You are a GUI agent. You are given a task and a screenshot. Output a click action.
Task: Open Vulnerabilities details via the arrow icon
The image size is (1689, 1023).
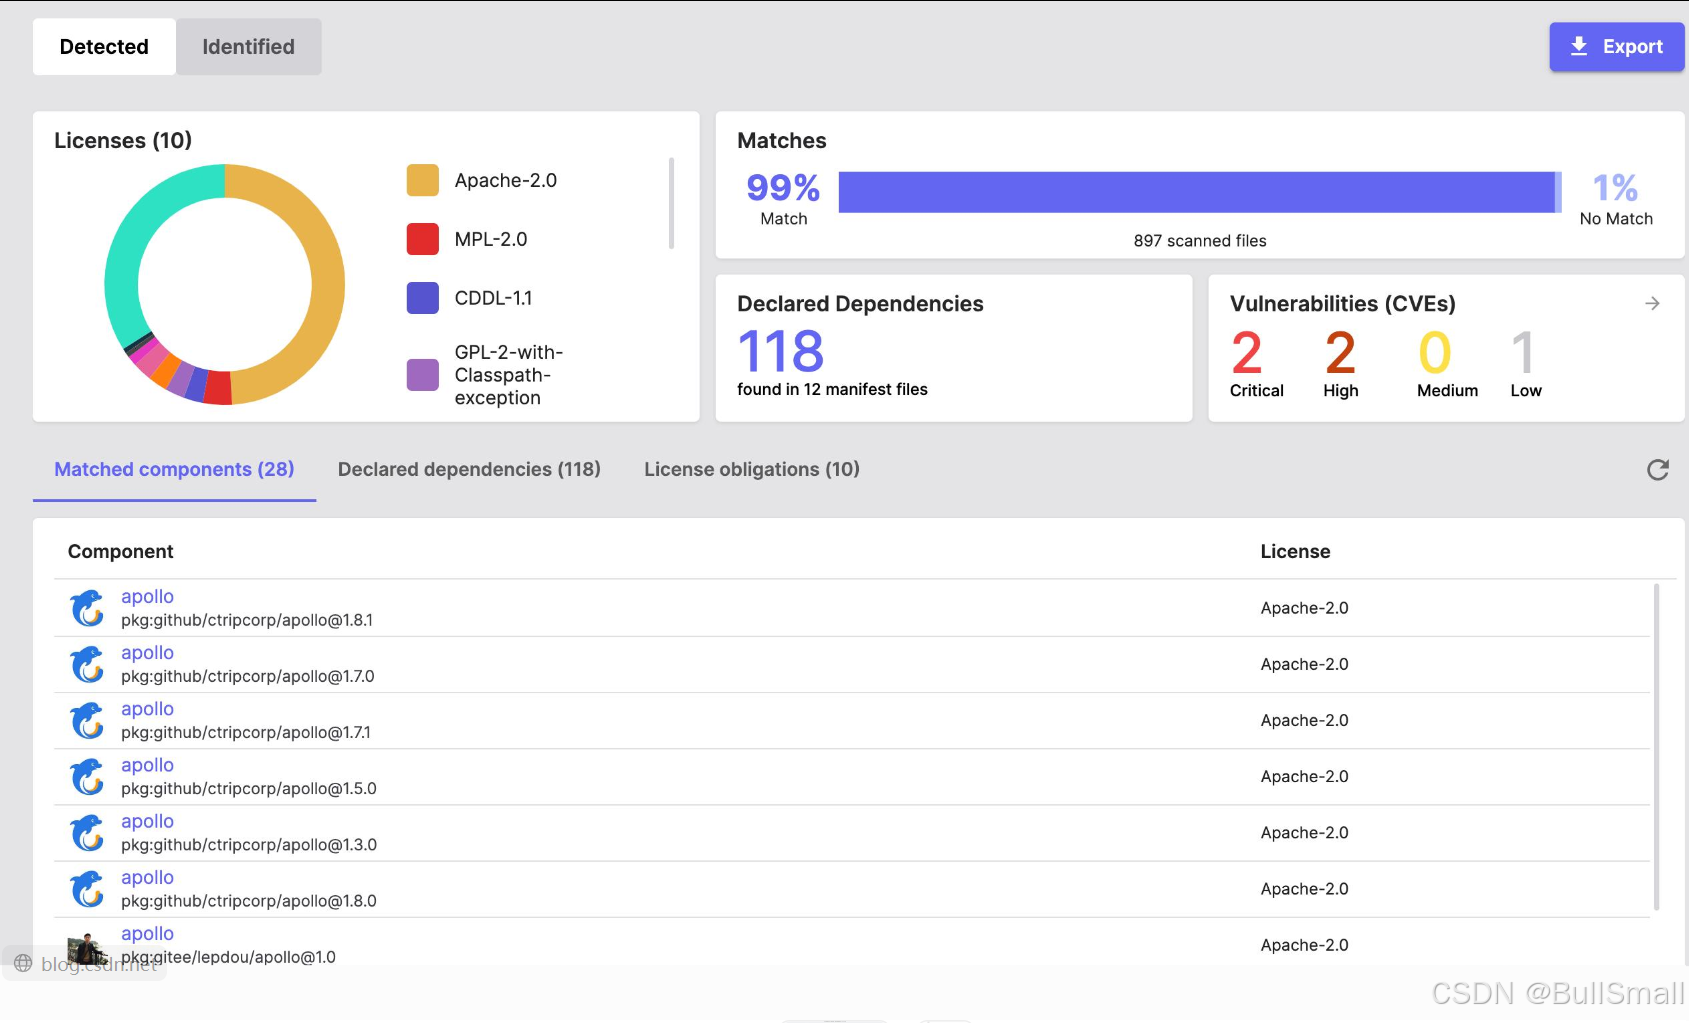pos(1652,303)
